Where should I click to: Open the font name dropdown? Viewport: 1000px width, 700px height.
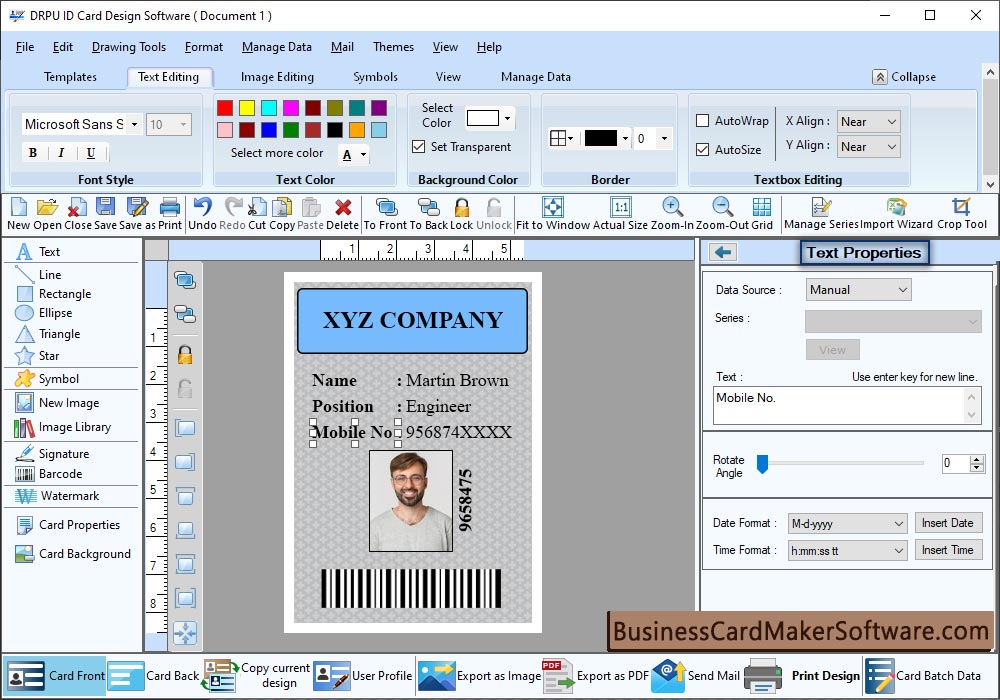coord(134,124)
